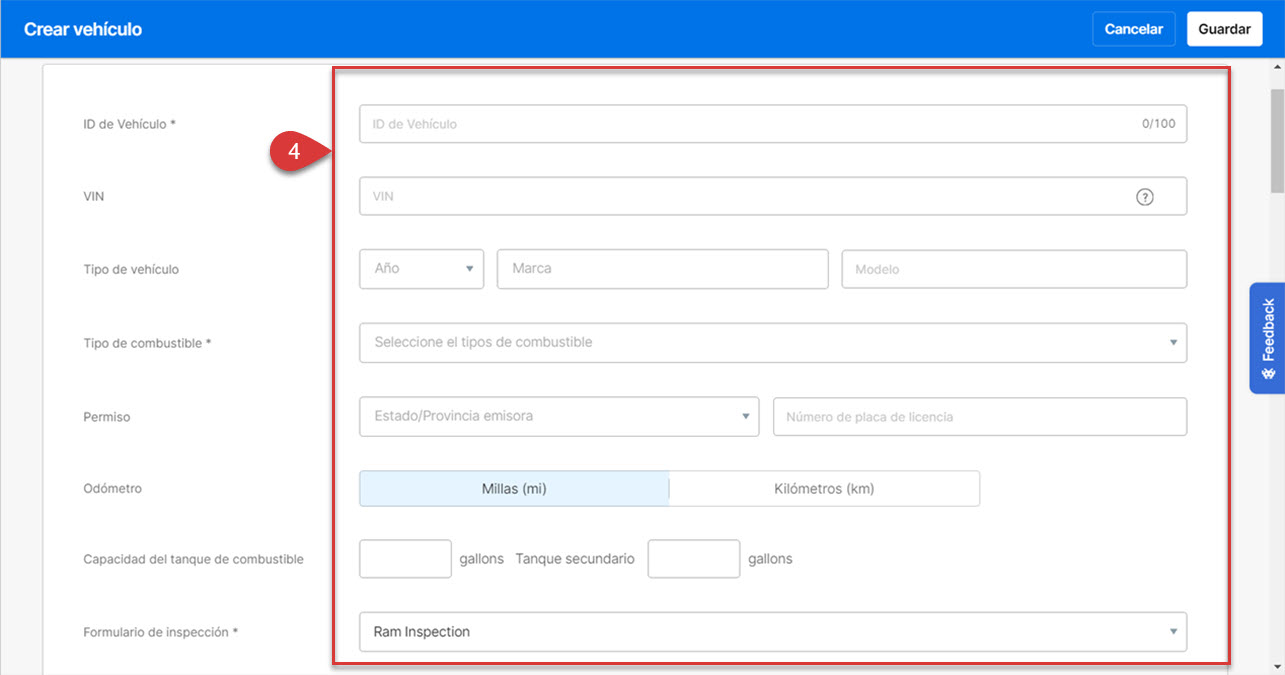The image size is (1285, 675).
Task: Click the Cancelar button
Action: pyautogui.click(x=1134, y=29)
